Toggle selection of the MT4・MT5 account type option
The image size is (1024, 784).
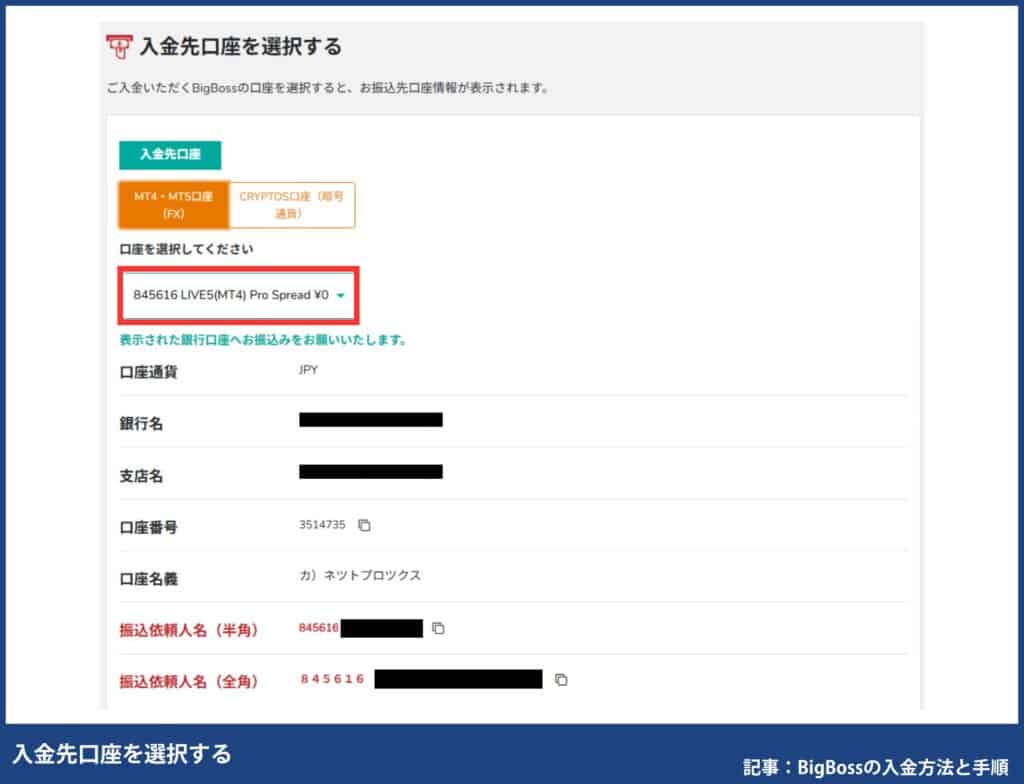click(173, 204)
